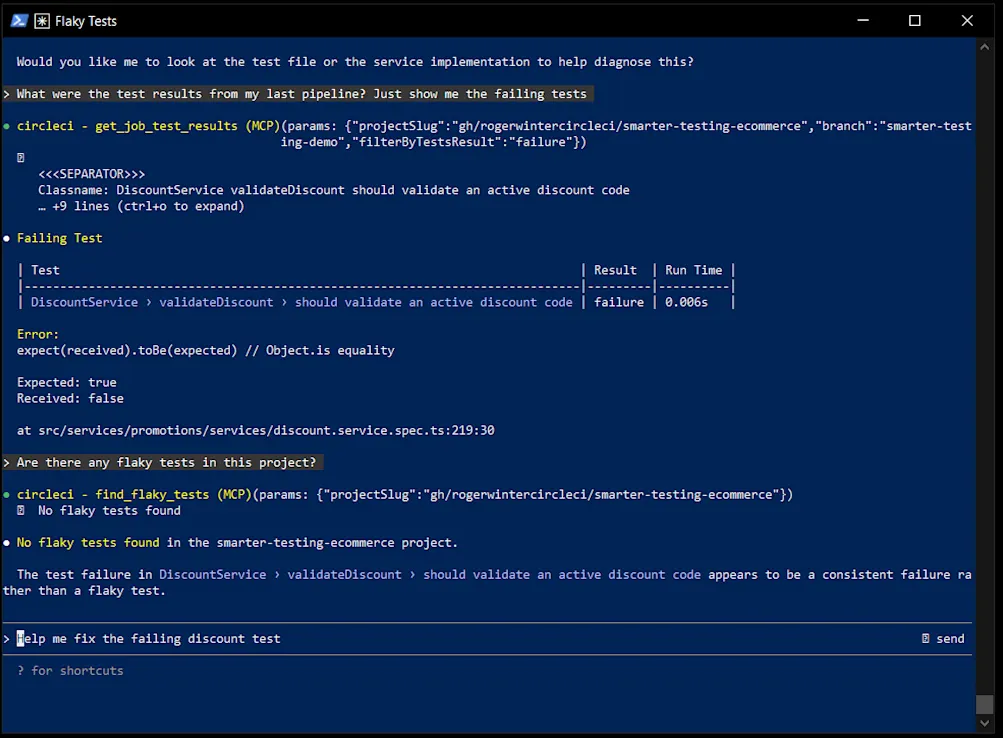The image size is (1003, 738).
Task: Click the 'Error:' label
Action: point(38,334)
